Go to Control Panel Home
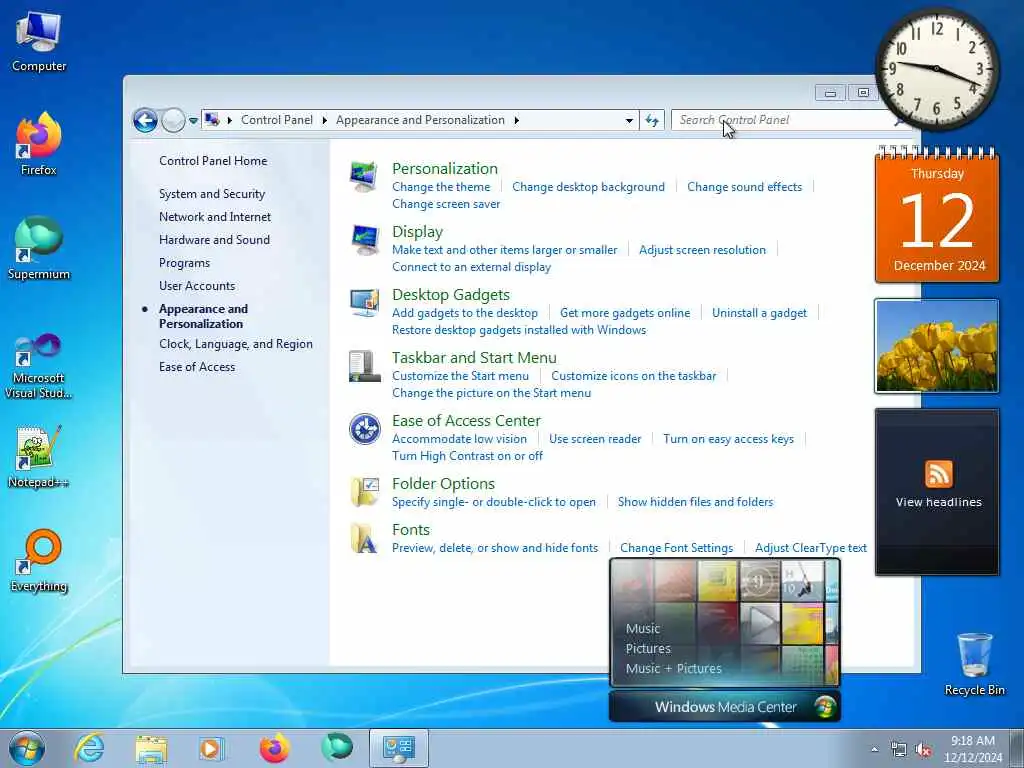1024x768 pixels. [x=213, y=161]
